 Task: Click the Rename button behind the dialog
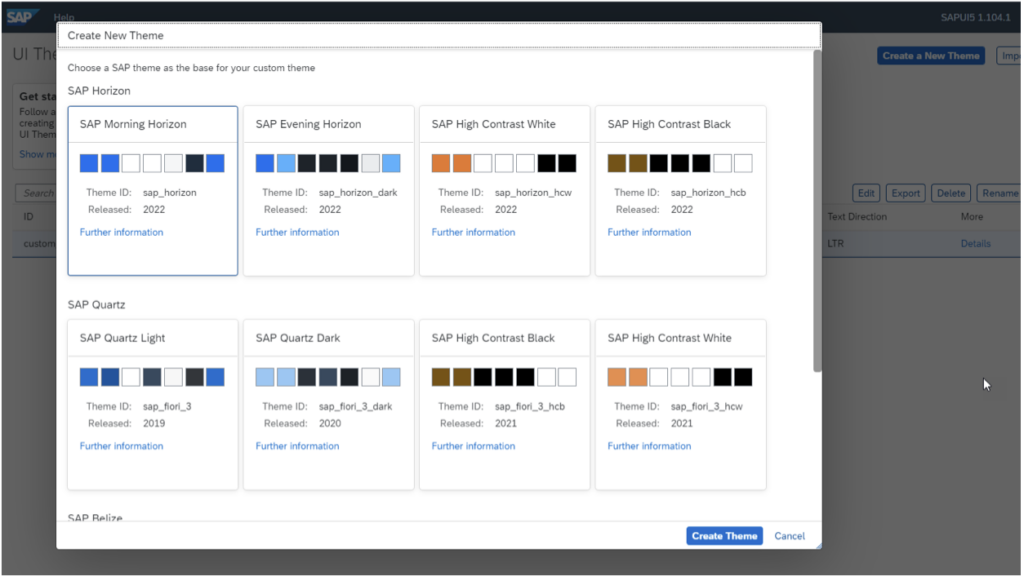pos(999,192)
